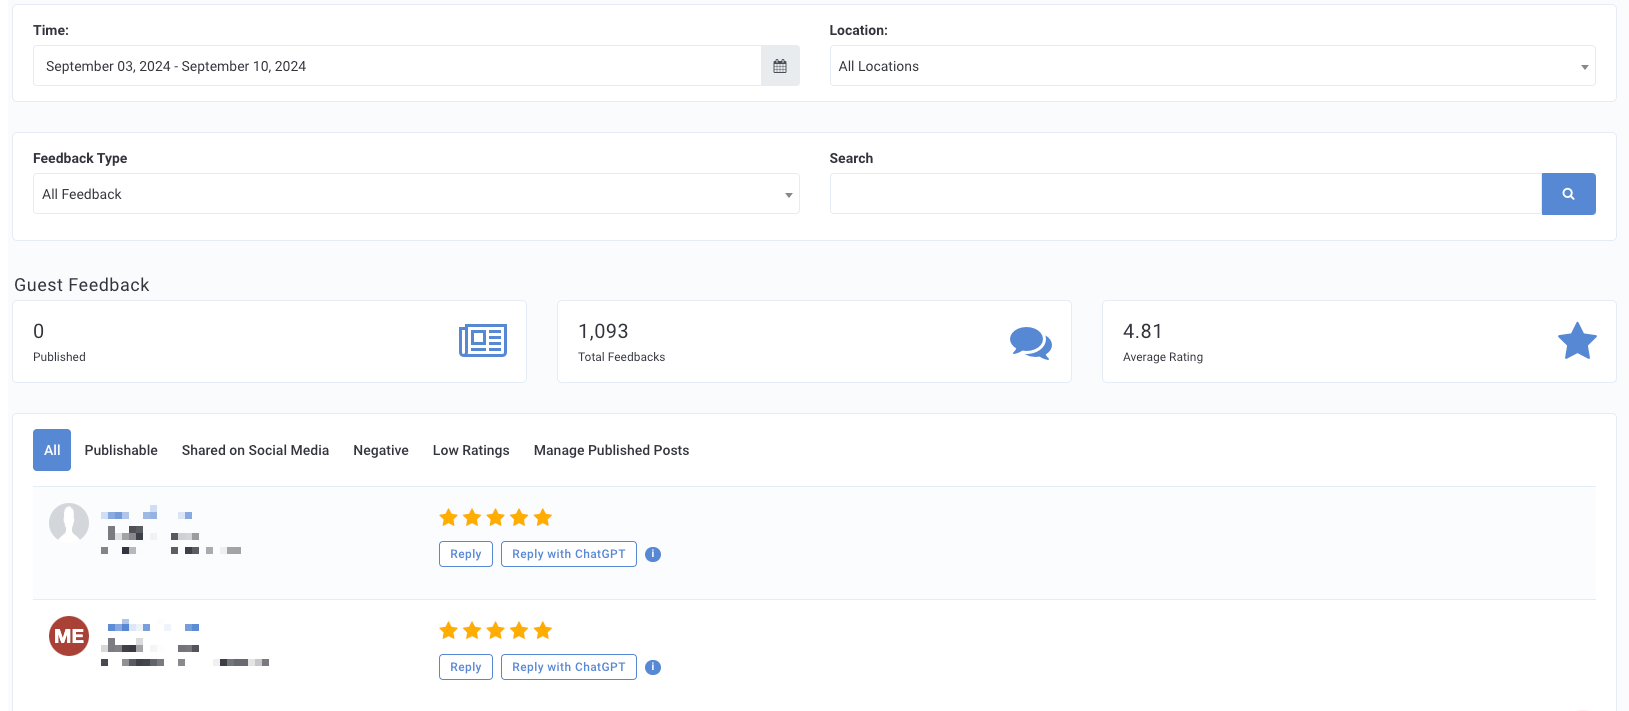Open the All Feedback type dropdown
Image resolution: width=1629 pixels, height=711 pixels.
click(416, 194)
